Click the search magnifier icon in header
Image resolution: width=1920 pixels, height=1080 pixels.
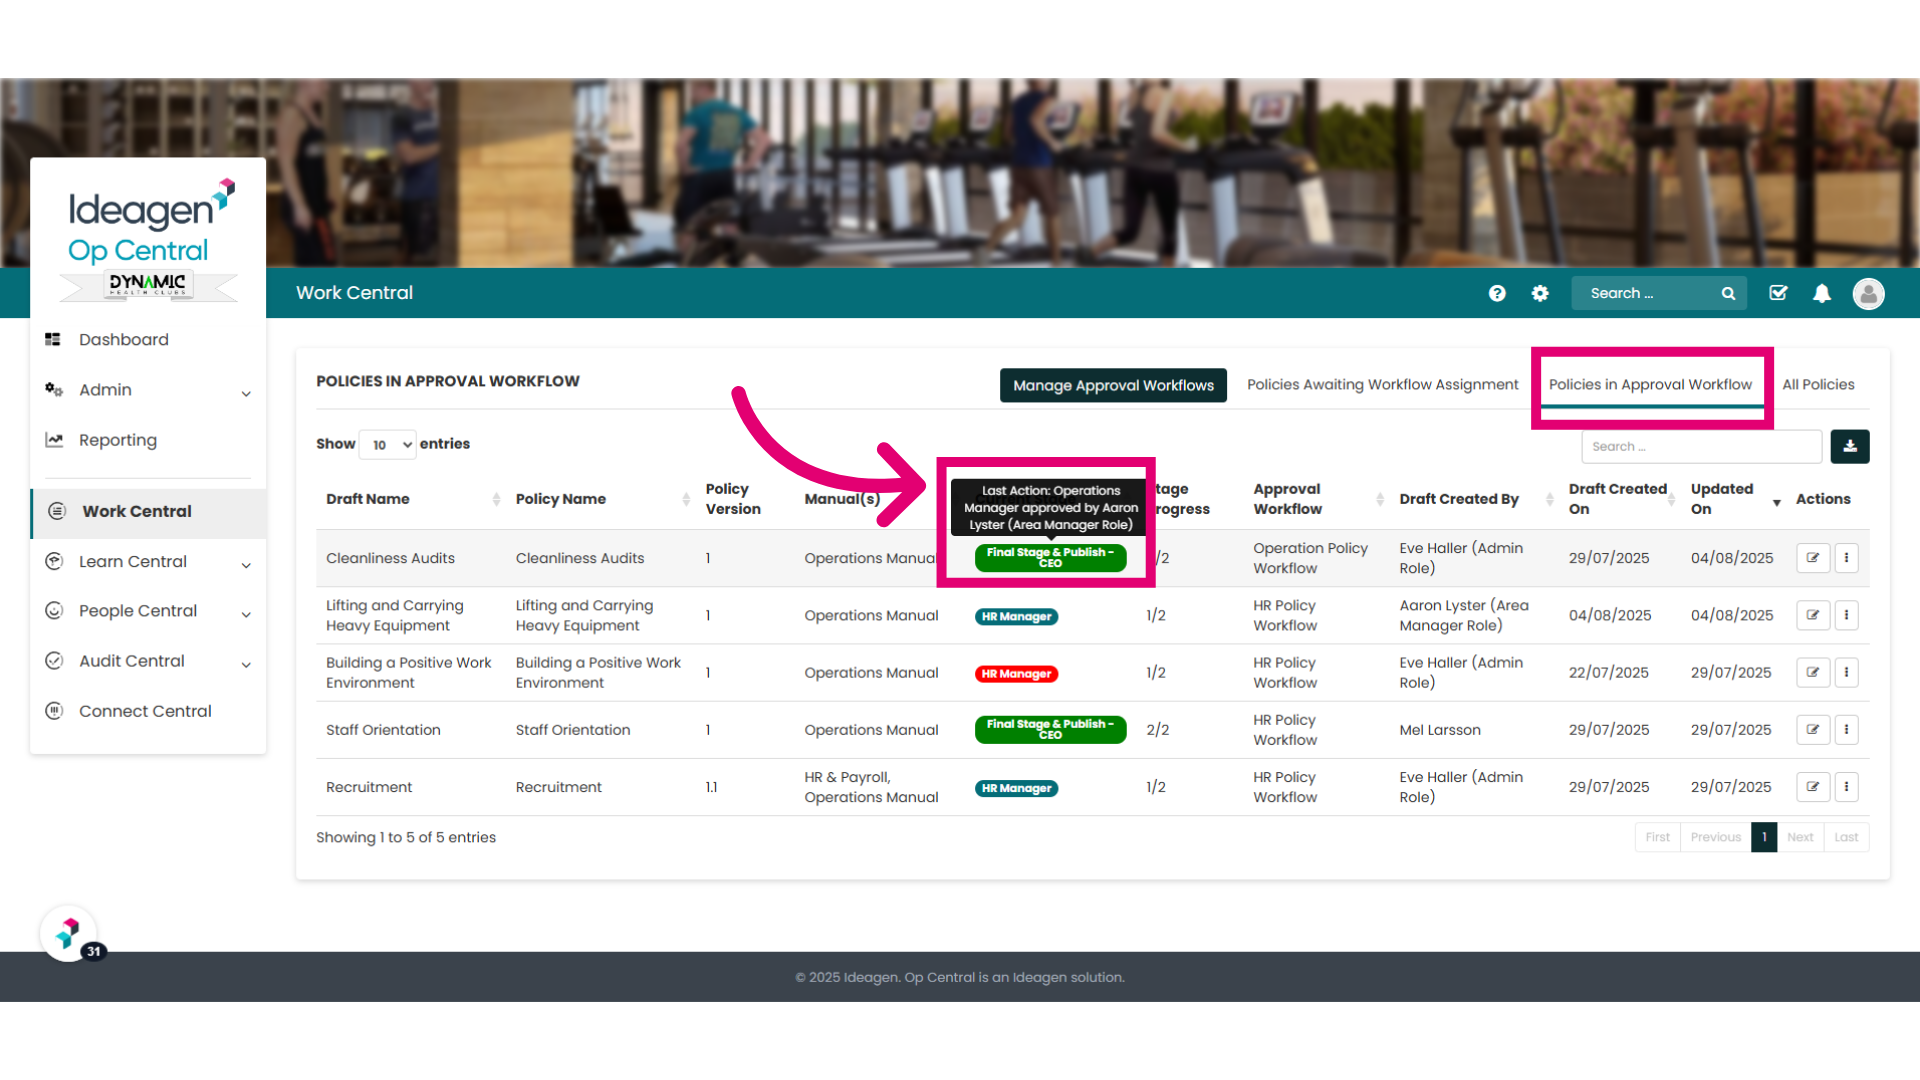coord(1728,293)
